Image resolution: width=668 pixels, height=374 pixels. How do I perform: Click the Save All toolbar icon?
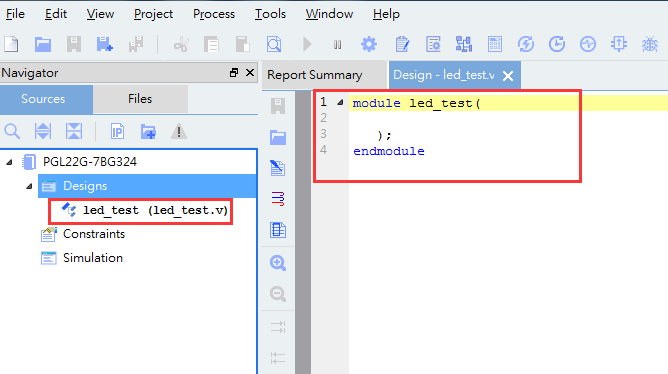(136, 44)
